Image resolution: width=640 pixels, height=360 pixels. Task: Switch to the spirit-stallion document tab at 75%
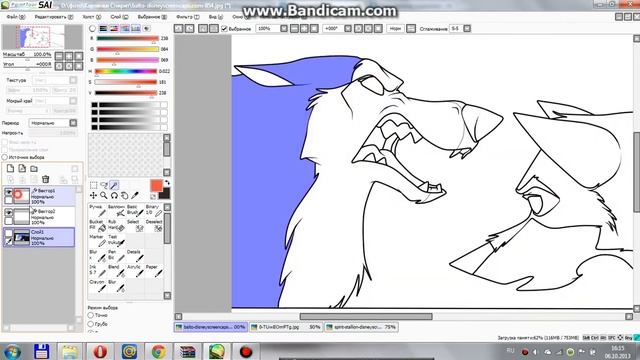[361, 327]
